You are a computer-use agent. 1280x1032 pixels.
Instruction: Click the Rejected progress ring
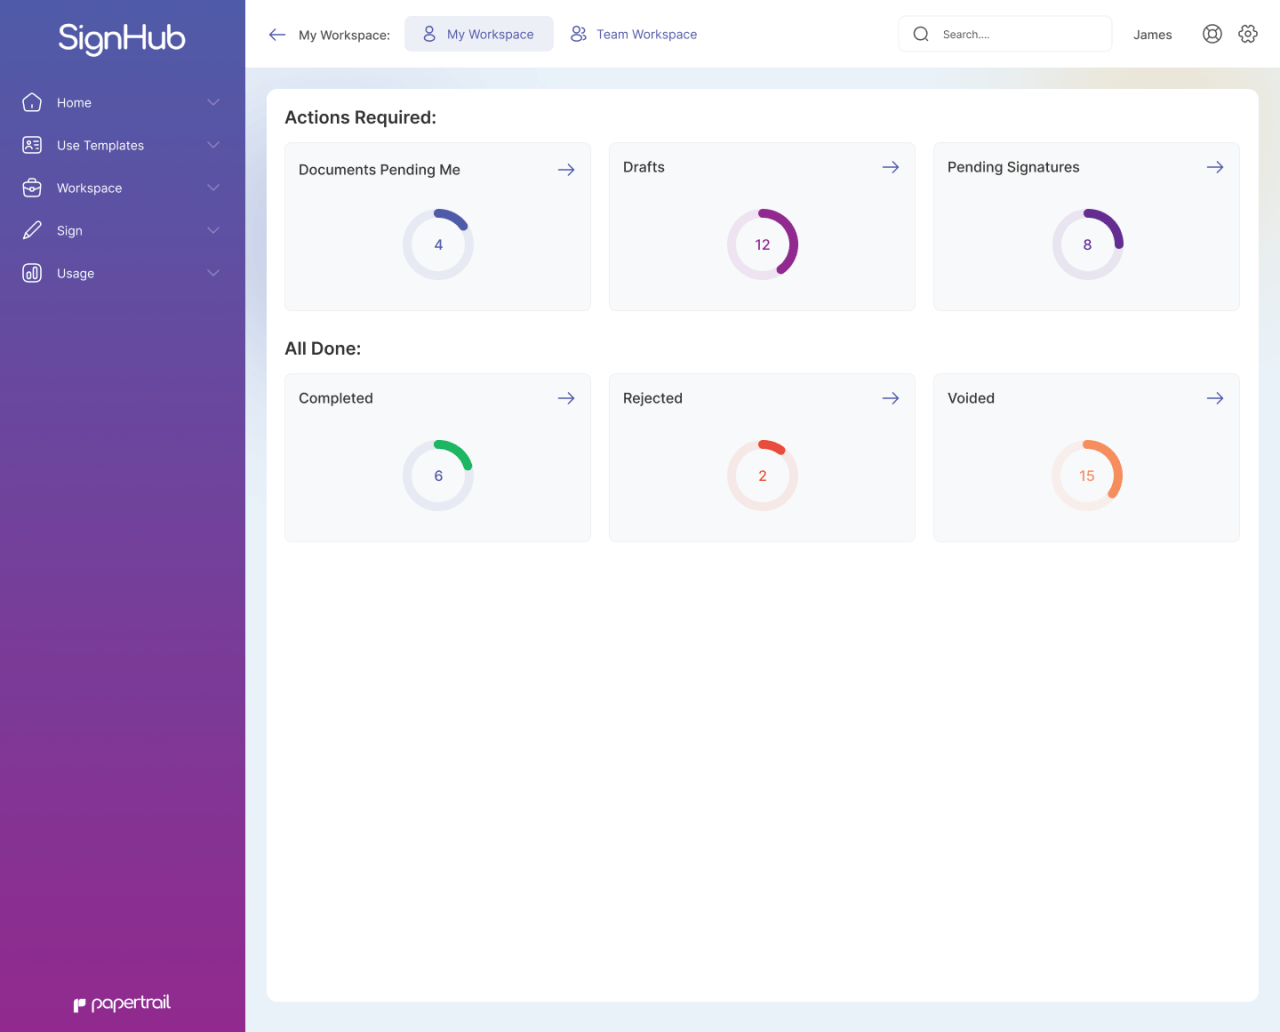pos(762,475)
